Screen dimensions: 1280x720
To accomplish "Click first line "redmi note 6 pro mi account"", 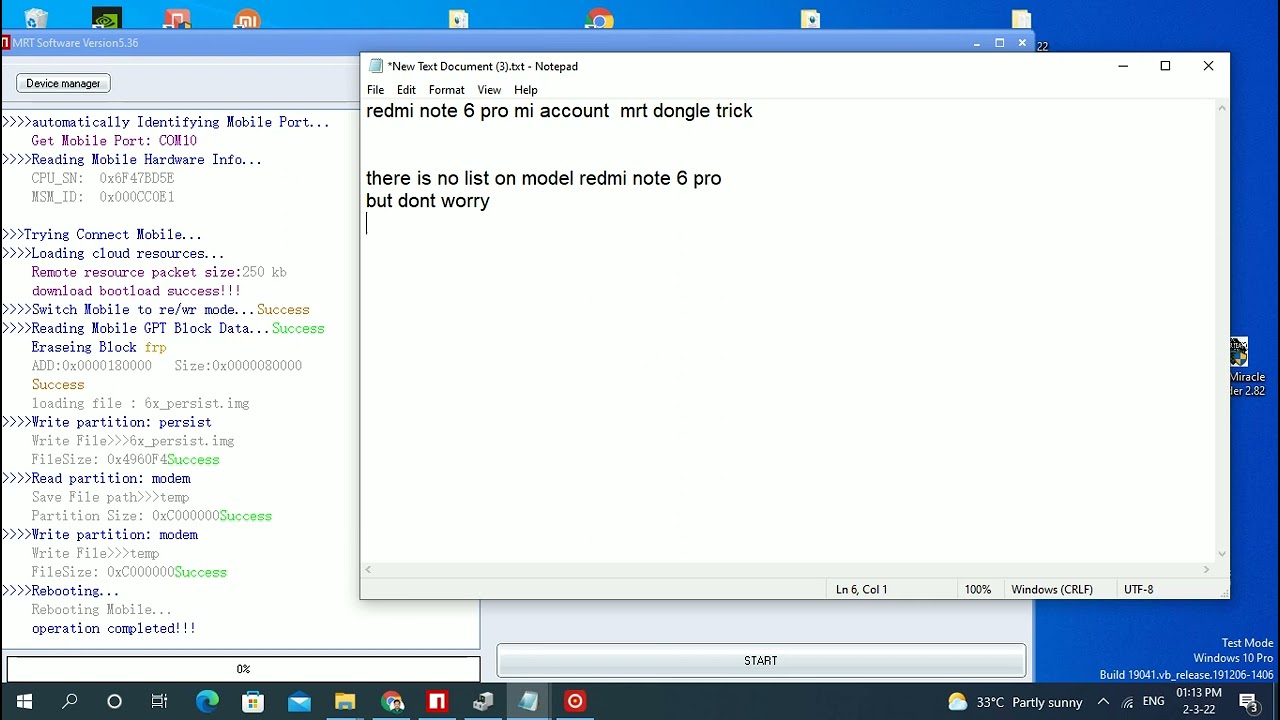I will click(488, 111).
